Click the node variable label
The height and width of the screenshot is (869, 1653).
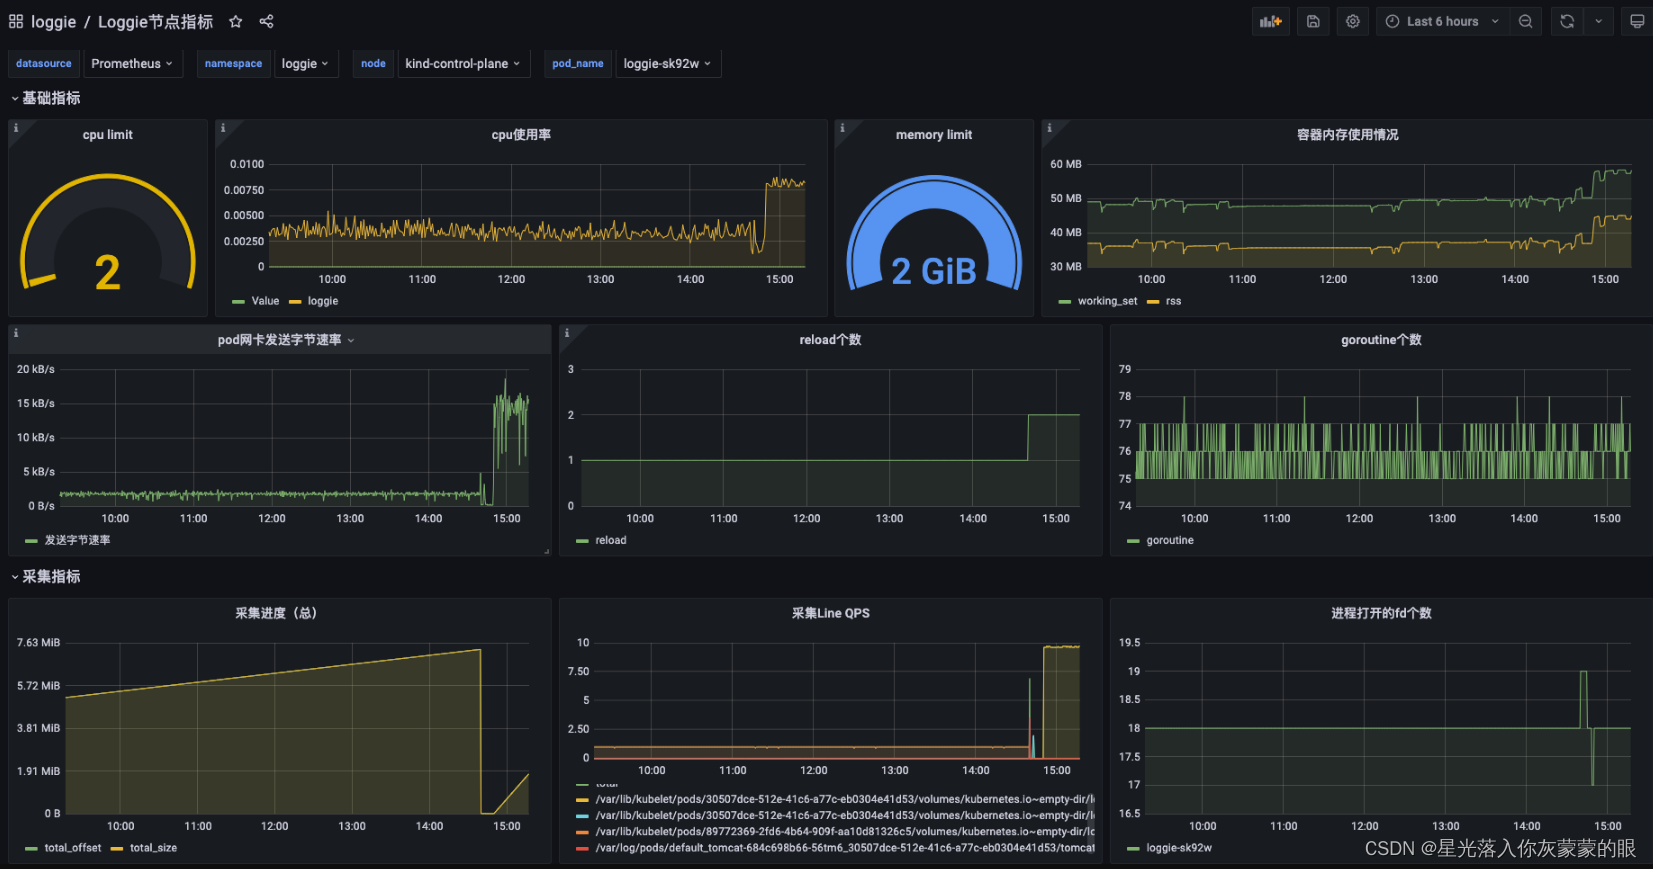coord(373,63)
